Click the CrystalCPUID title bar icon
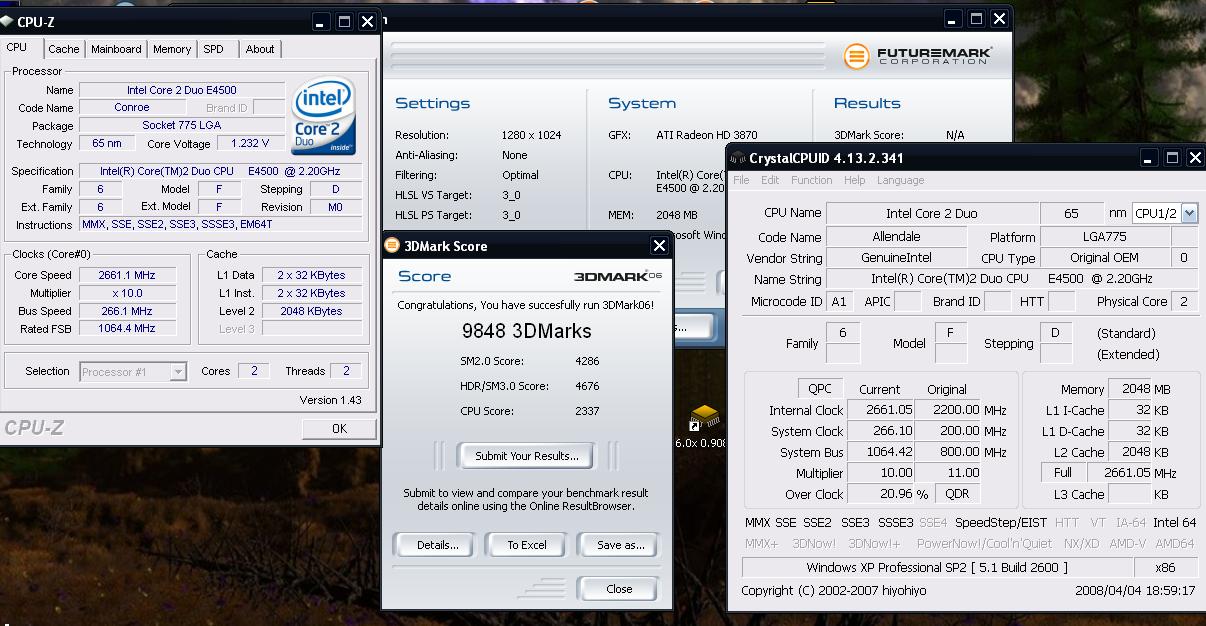 click(x=738, y=158)
